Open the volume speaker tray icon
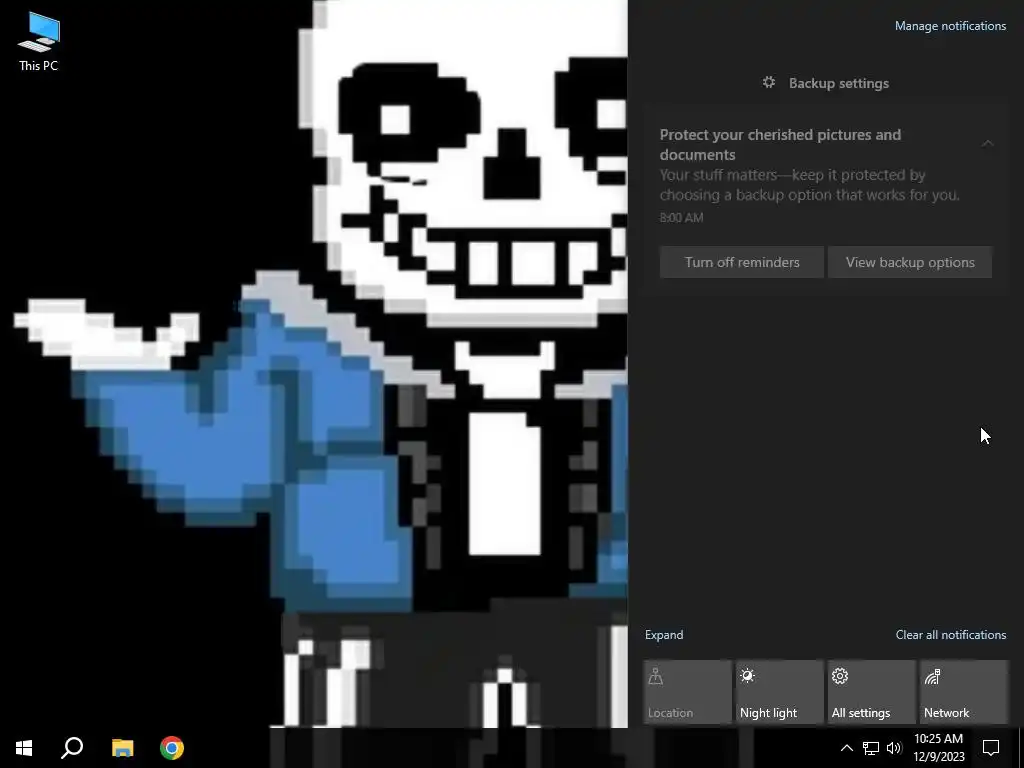 tap(894, 748)
